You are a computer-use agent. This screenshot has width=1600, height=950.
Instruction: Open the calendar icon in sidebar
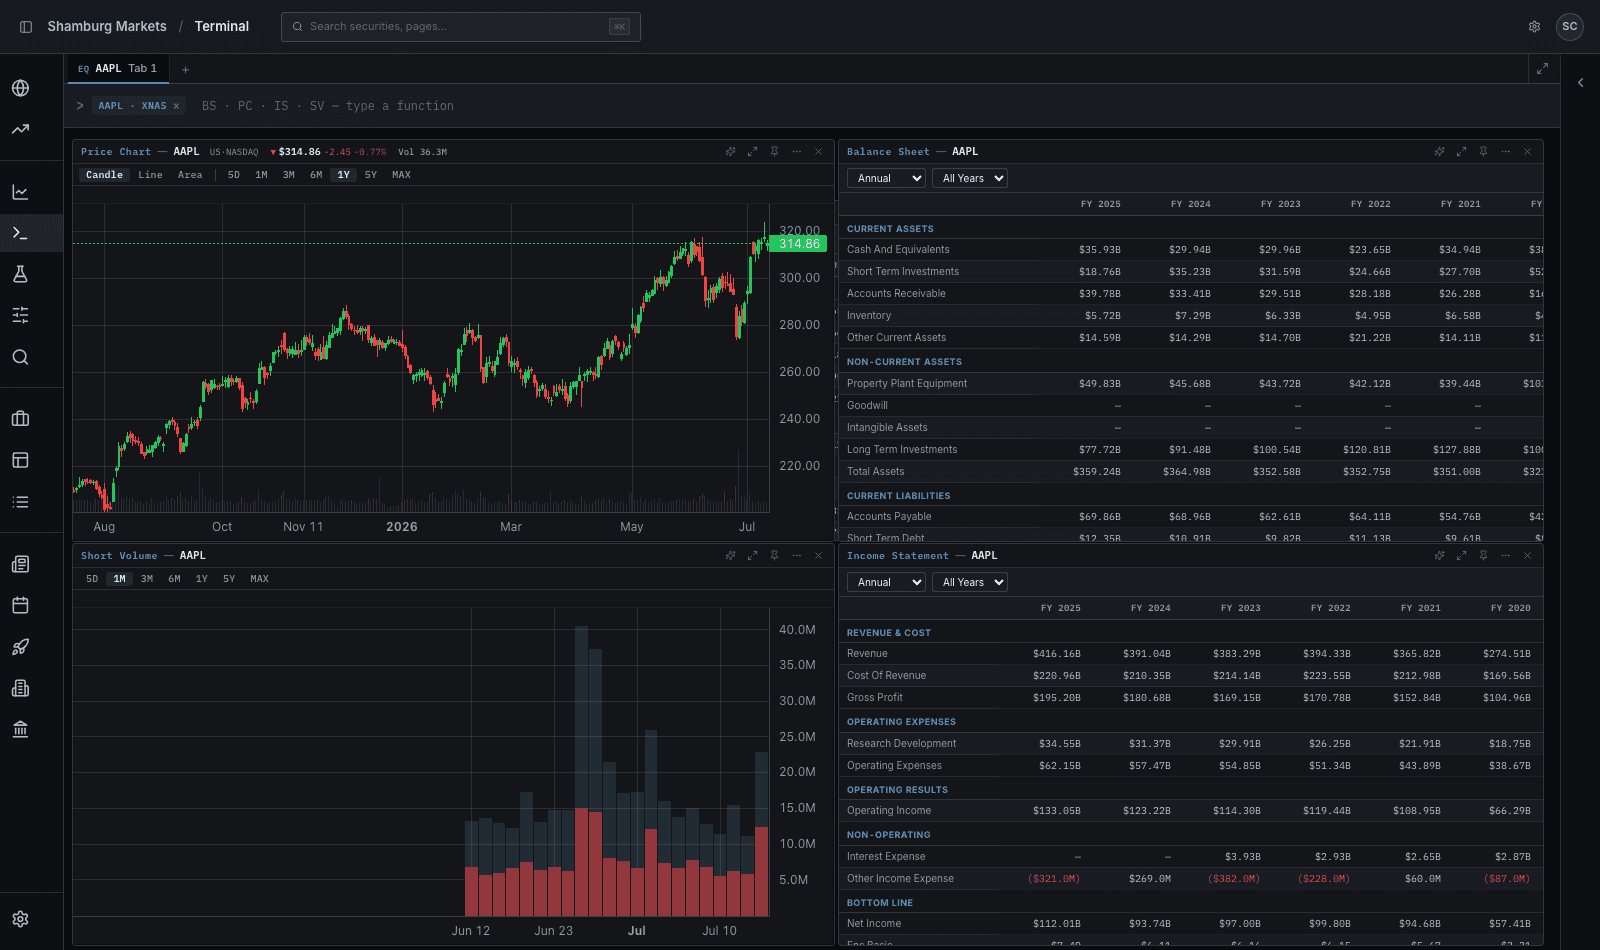pos(20,605)
